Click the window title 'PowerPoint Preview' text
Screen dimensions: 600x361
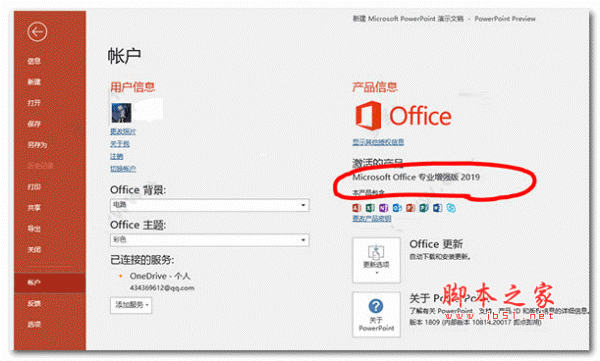pyautogui.click(x=505, y=18)
